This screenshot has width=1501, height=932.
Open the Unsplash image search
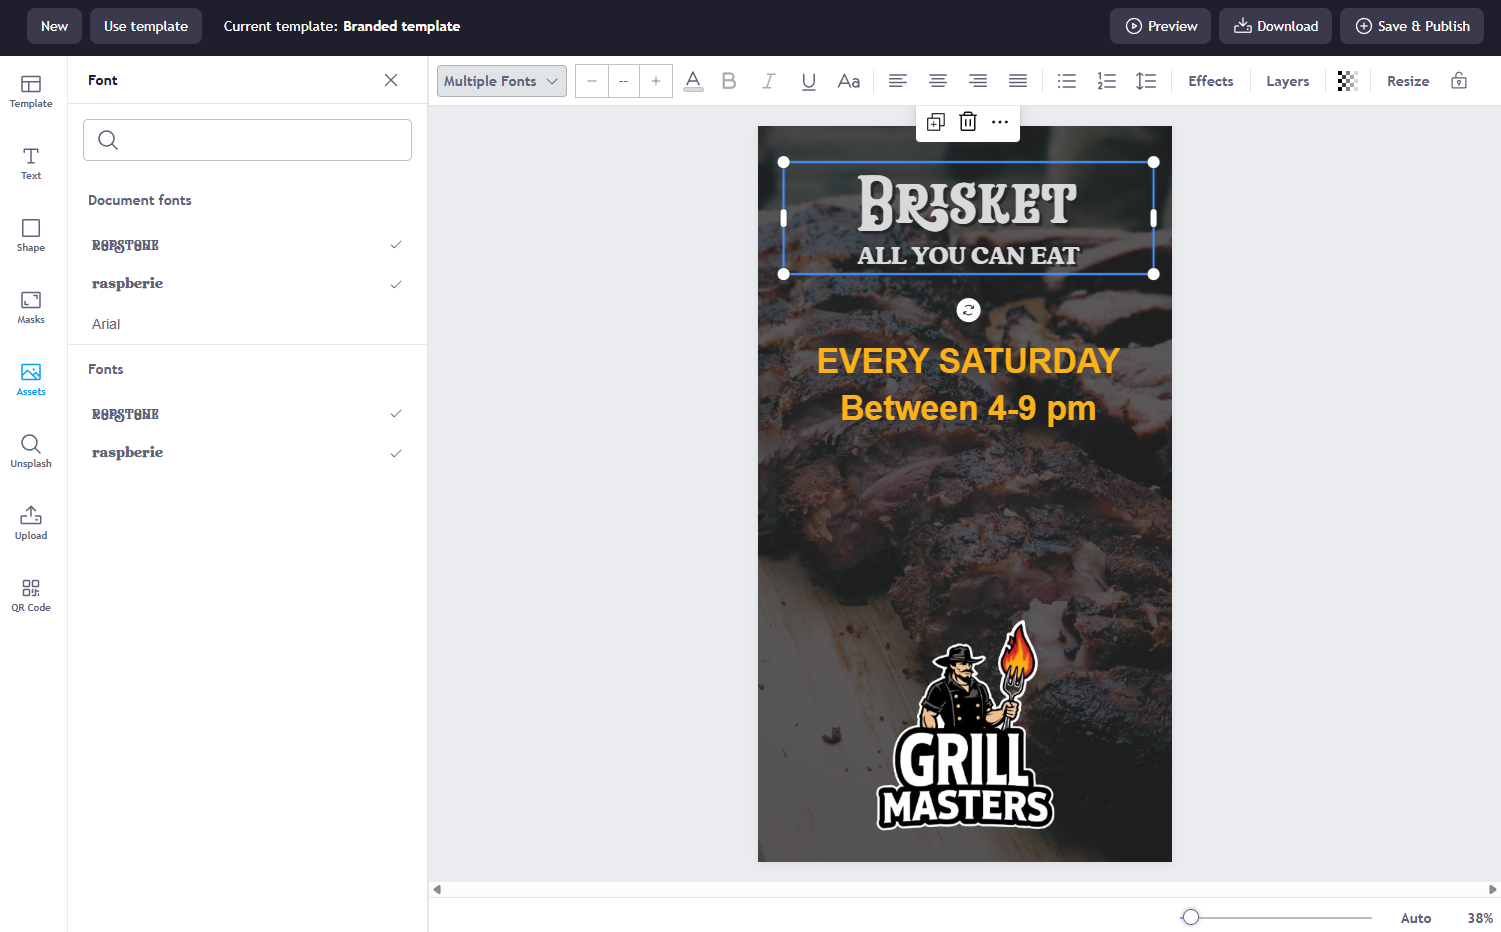click(31, 450)
